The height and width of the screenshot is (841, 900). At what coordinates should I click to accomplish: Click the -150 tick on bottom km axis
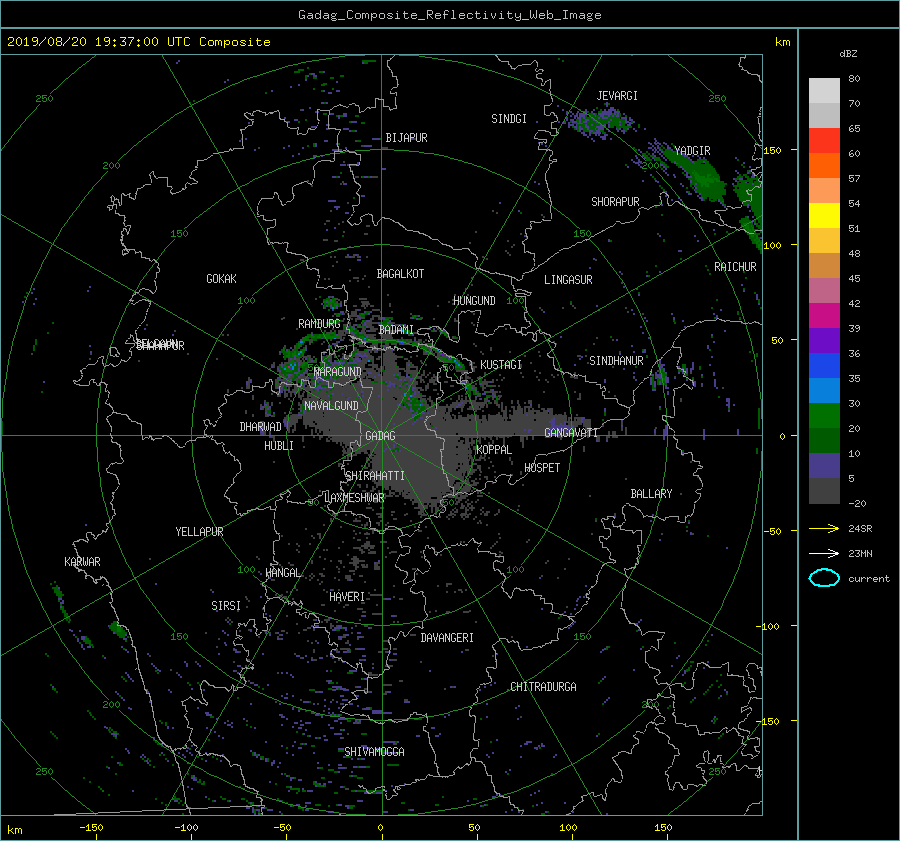click(x=91, y=828)
